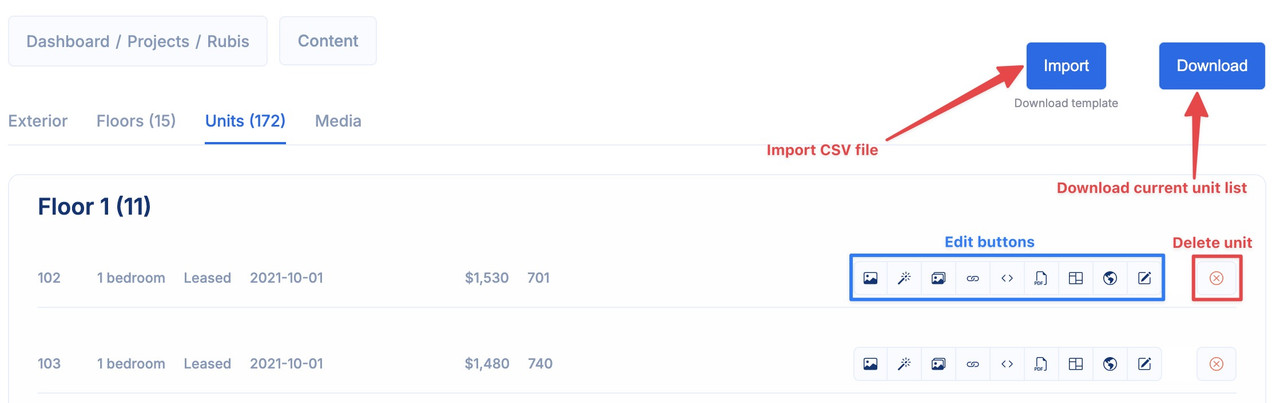Switch to the Media tab
1280x403 pixels.
[338, 121]
